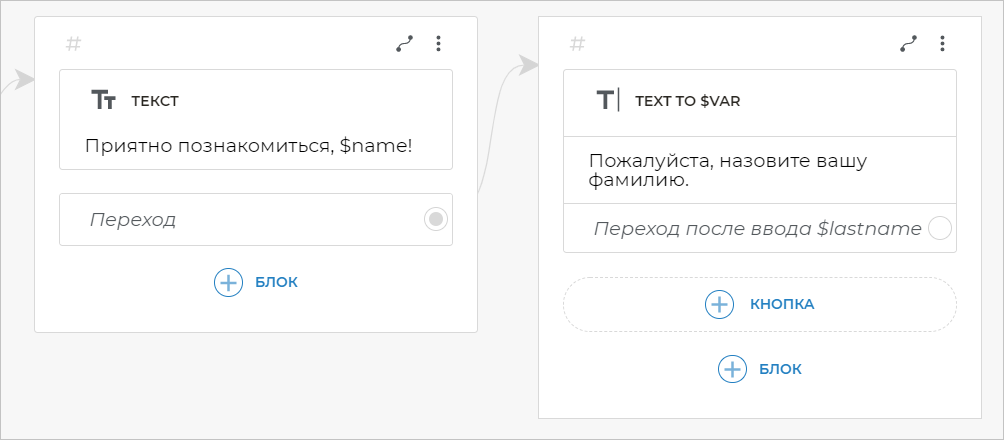Click the Переход transition field
This screenshot has height=440, width=1004.
[x=240, y=219]
